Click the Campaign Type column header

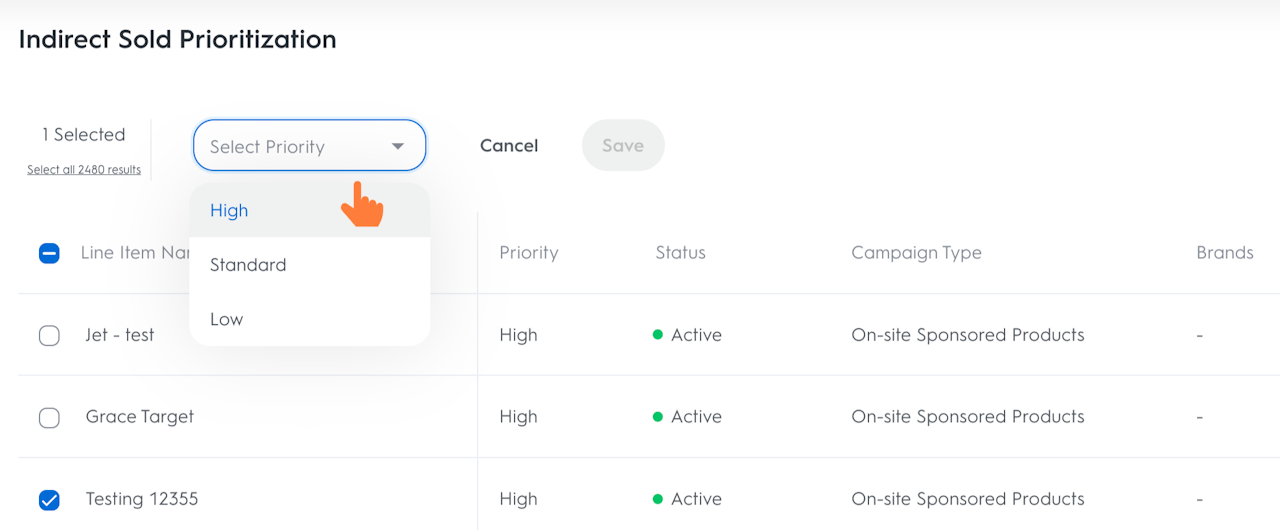coord(916,253)
